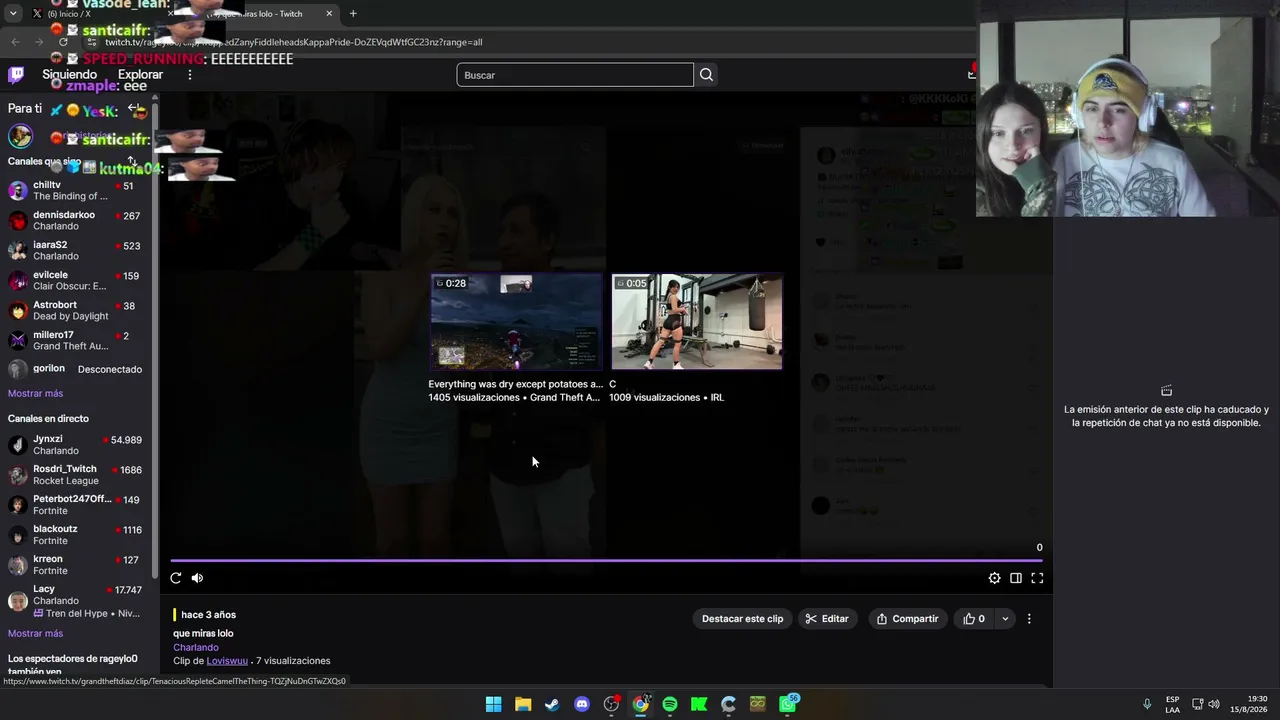Image resolution: width=1280 pixels, height=720 pixels.
Task: Focus the Buscar search field
Action: (575, 75)
